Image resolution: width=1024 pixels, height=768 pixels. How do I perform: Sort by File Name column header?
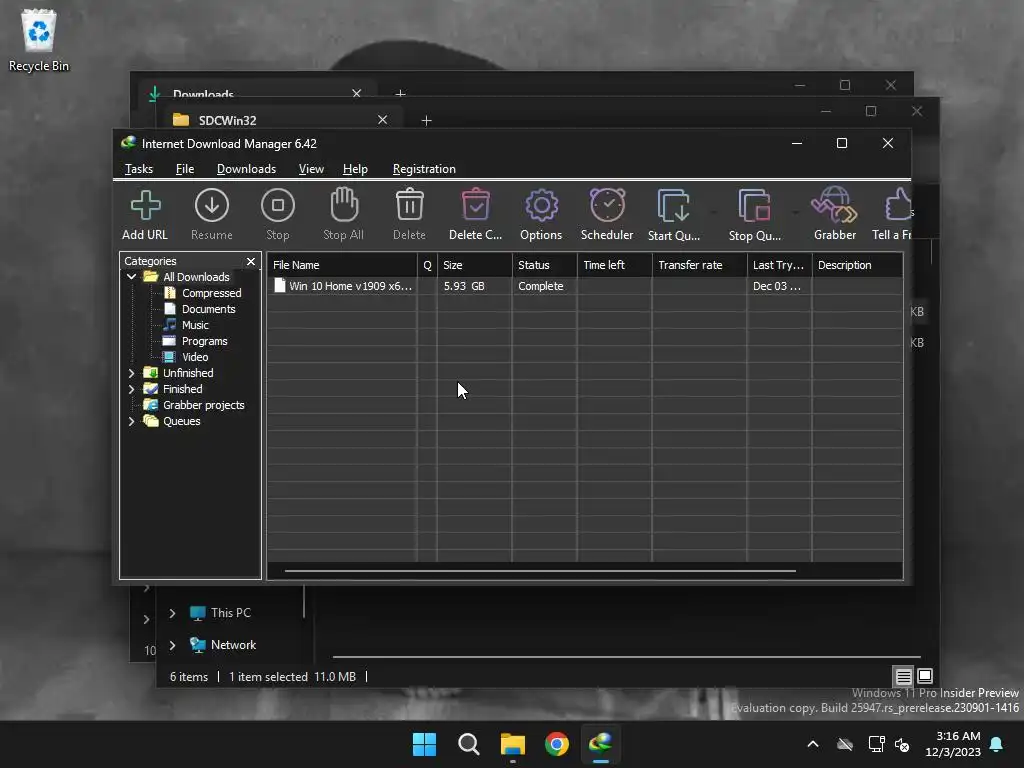pos(342,265)
